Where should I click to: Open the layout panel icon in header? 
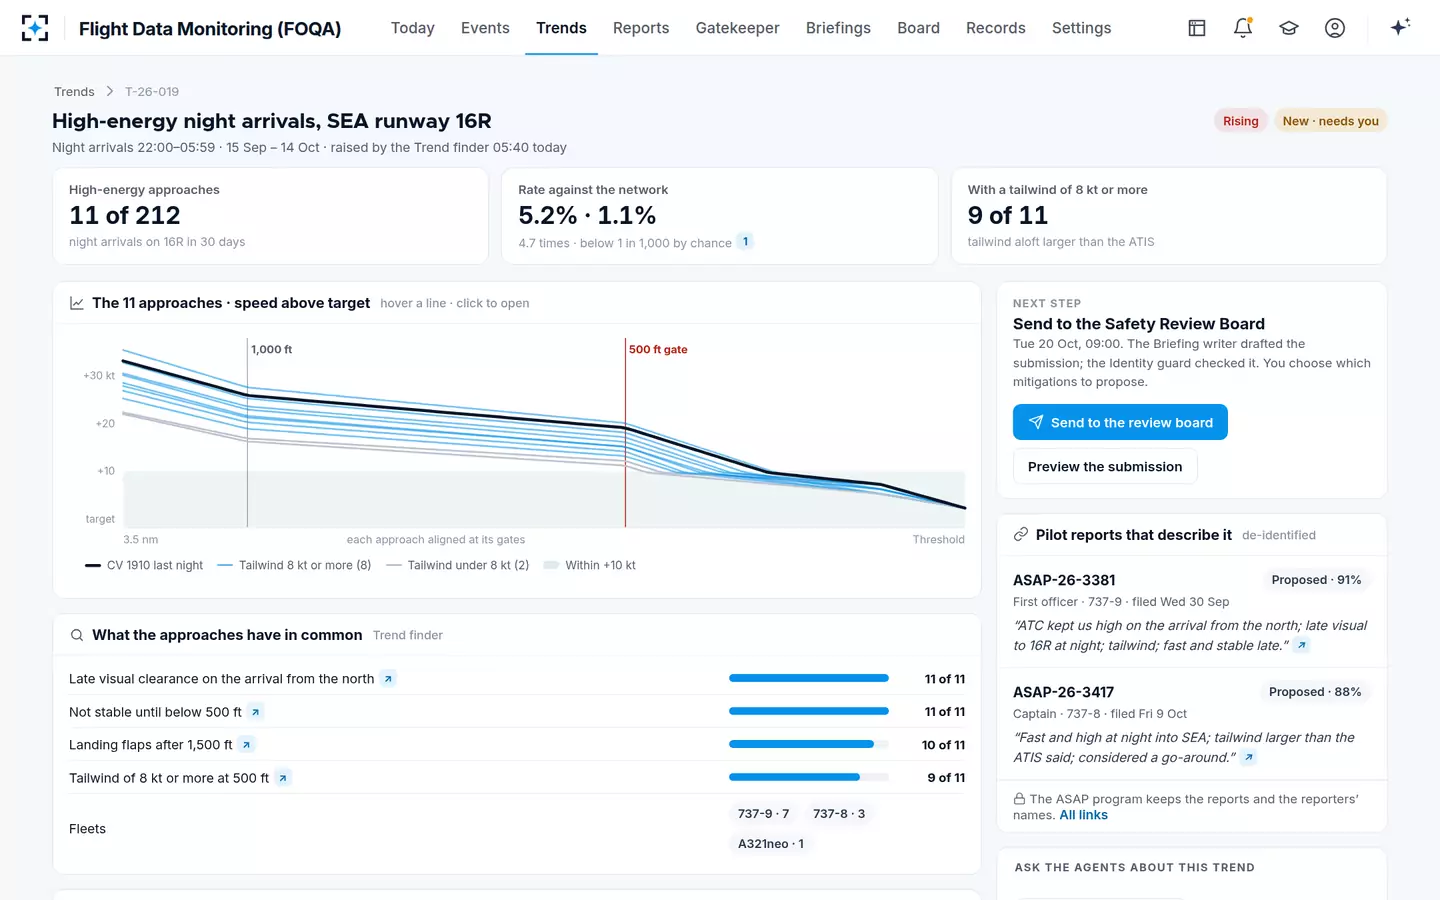1197,28
